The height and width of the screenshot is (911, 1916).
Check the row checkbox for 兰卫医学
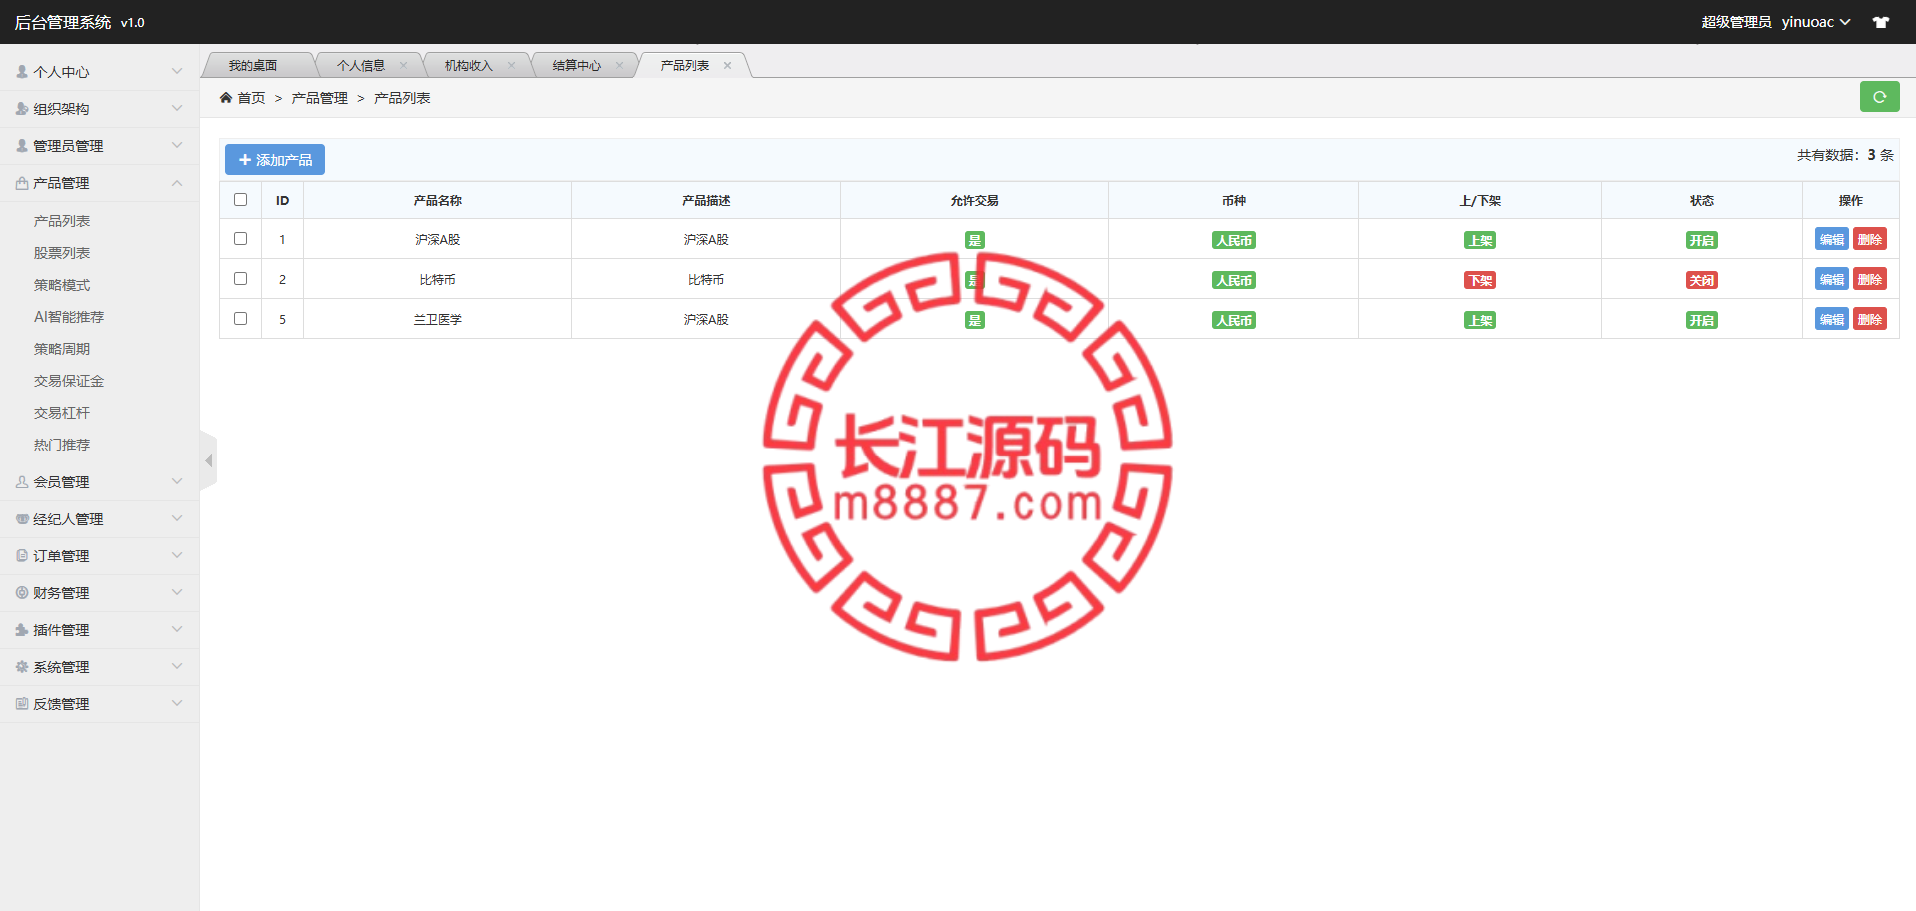pyautogui.click(x=240, y=319)
